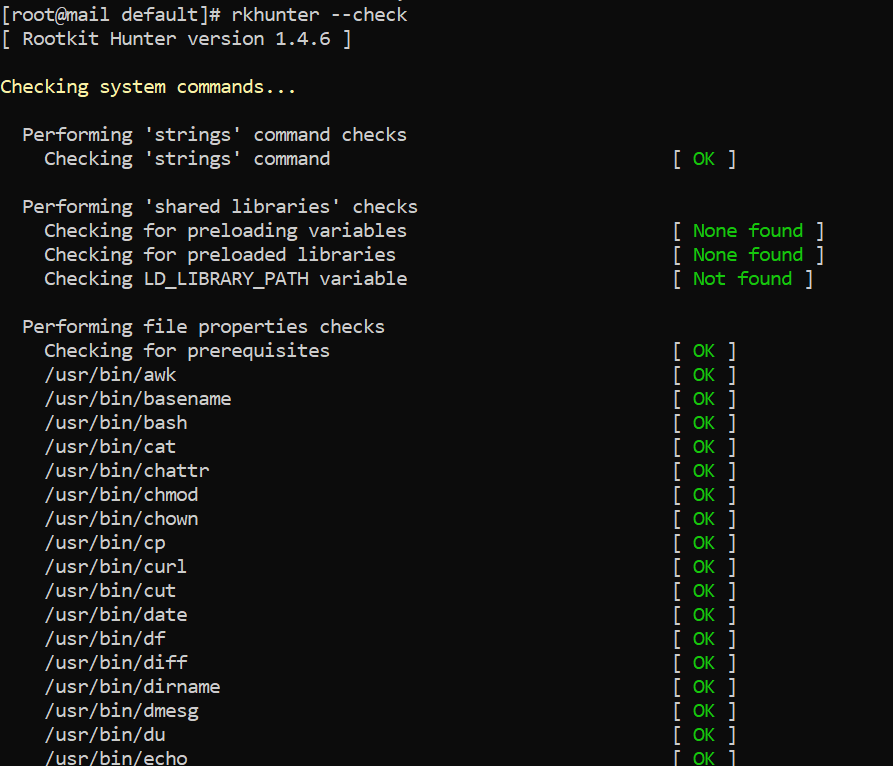Click OK status for /usr/bin/cp
The height and width of the screenshot is (766, 893).
click(x=704, y=543)
